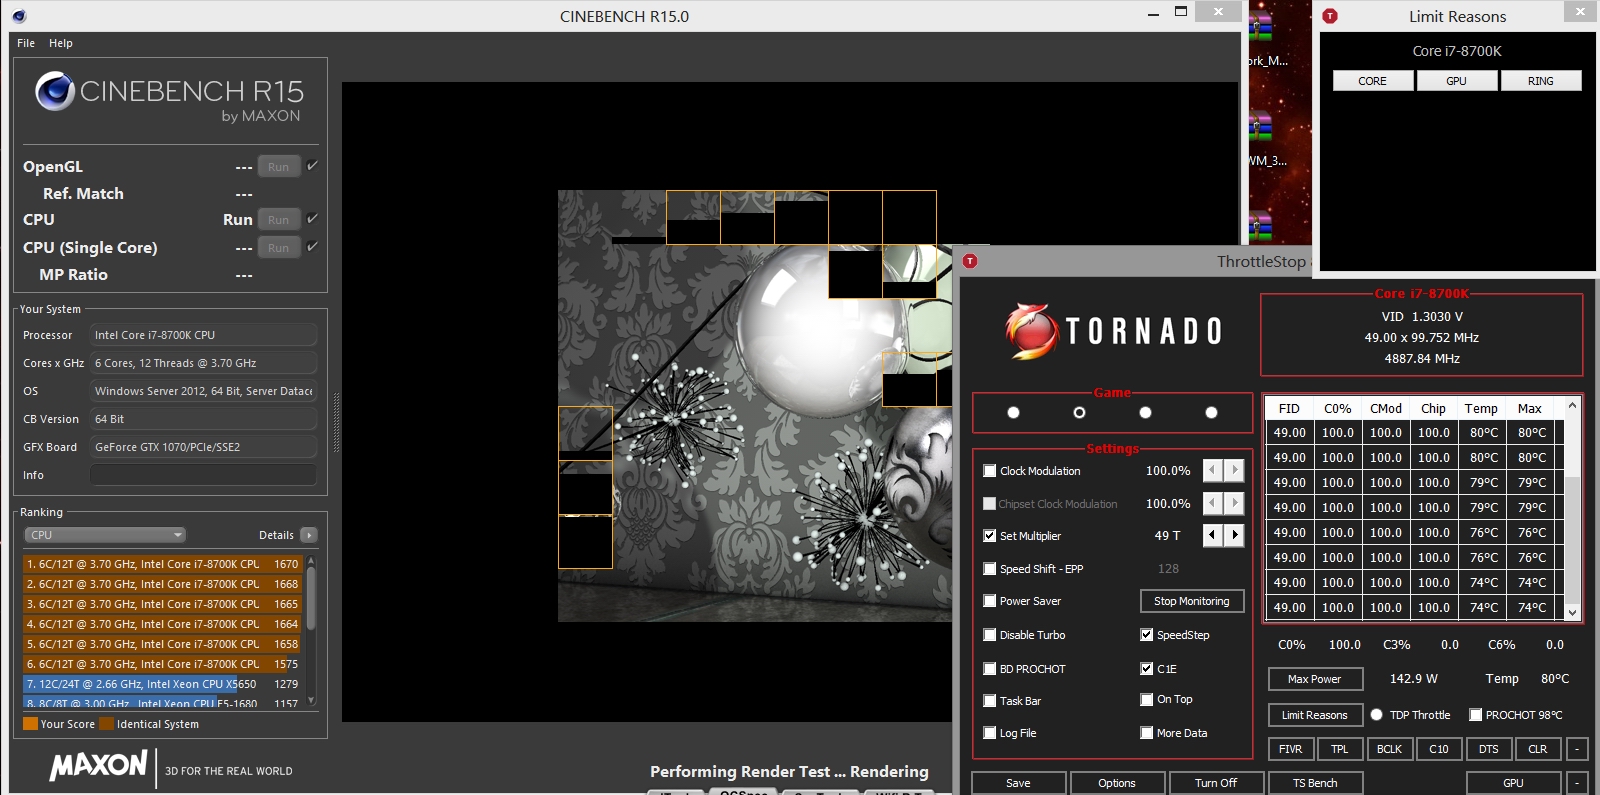Click the Limit Reasons window red icon

pyautogui.click(x=1330, y=16)
